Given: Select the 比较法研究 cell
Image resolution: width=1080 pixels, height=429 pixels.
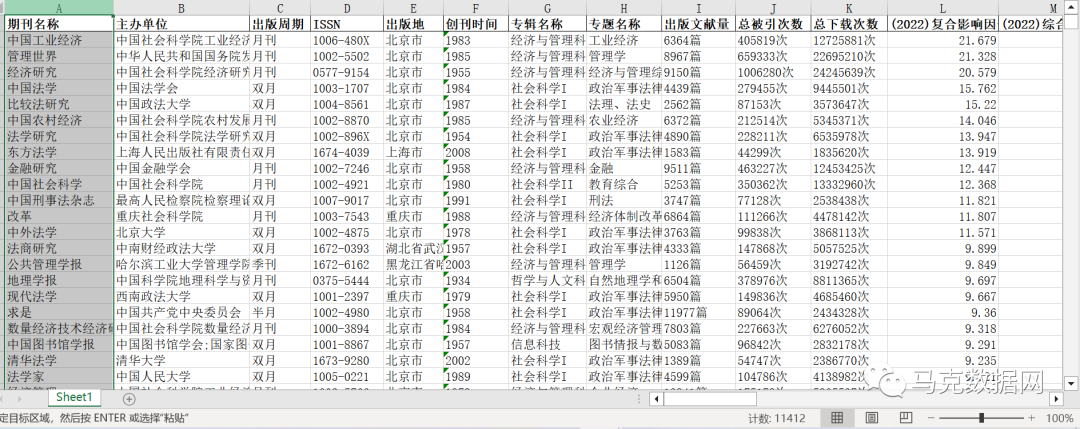Looking at the screenshot, I should [x=59, y=104].
